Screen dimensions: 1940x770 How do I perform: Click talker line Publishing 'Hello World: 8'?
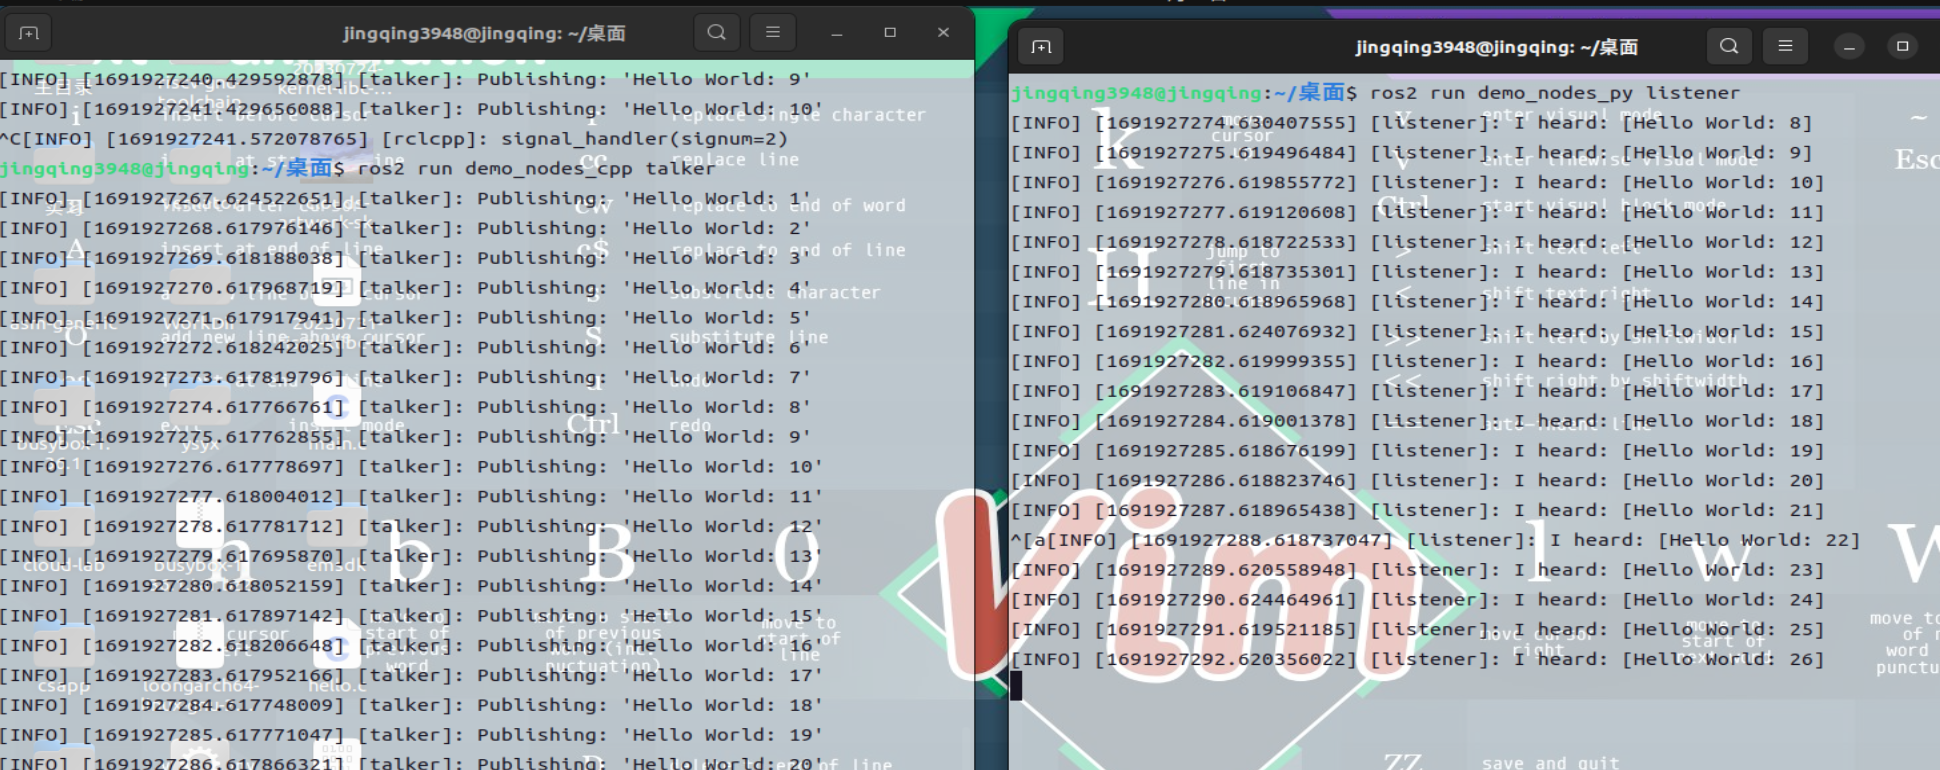405,407
